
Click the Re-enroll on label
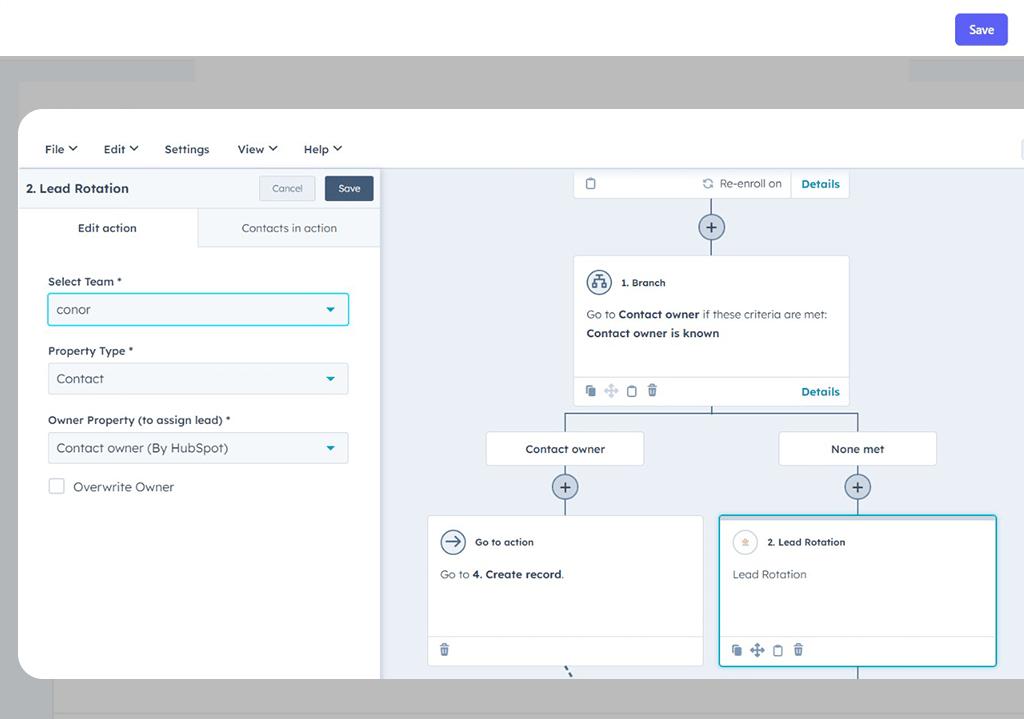click(750, 184)
